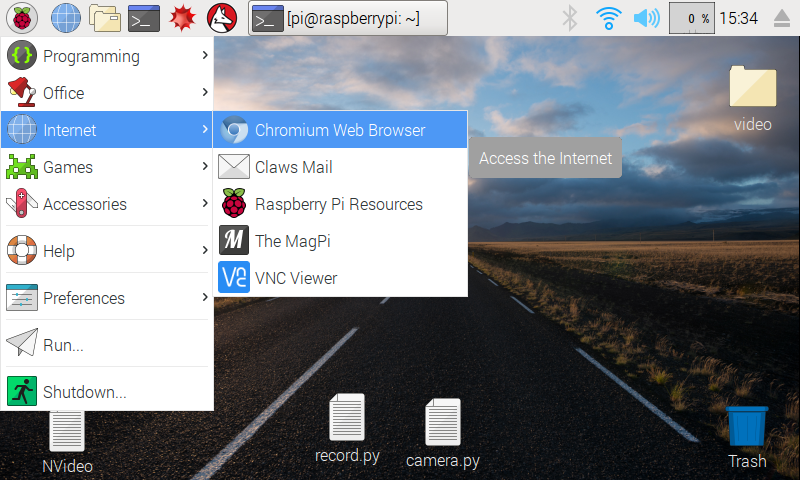Click the MagPi M icon
800x480 pixels.
point(234,240)
